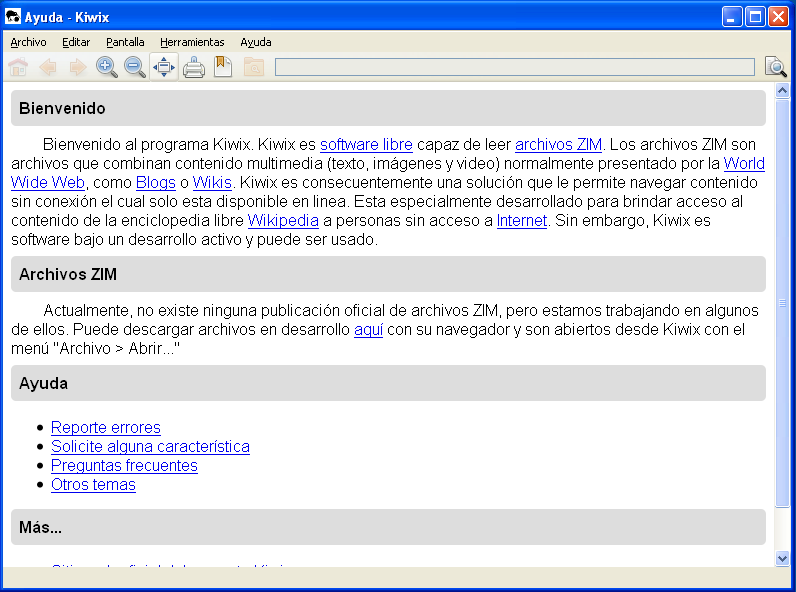The width and height of the screenshot is (796, 592).
Task: Minimize the Kiwix window
Action: coord(732,17)
